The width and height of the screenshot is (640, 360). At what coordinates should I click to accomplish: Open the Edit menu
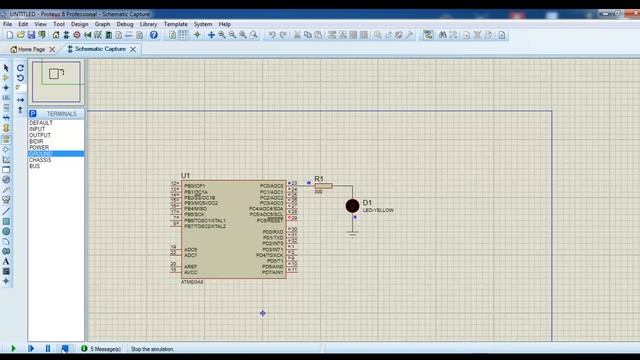point(23,24)
